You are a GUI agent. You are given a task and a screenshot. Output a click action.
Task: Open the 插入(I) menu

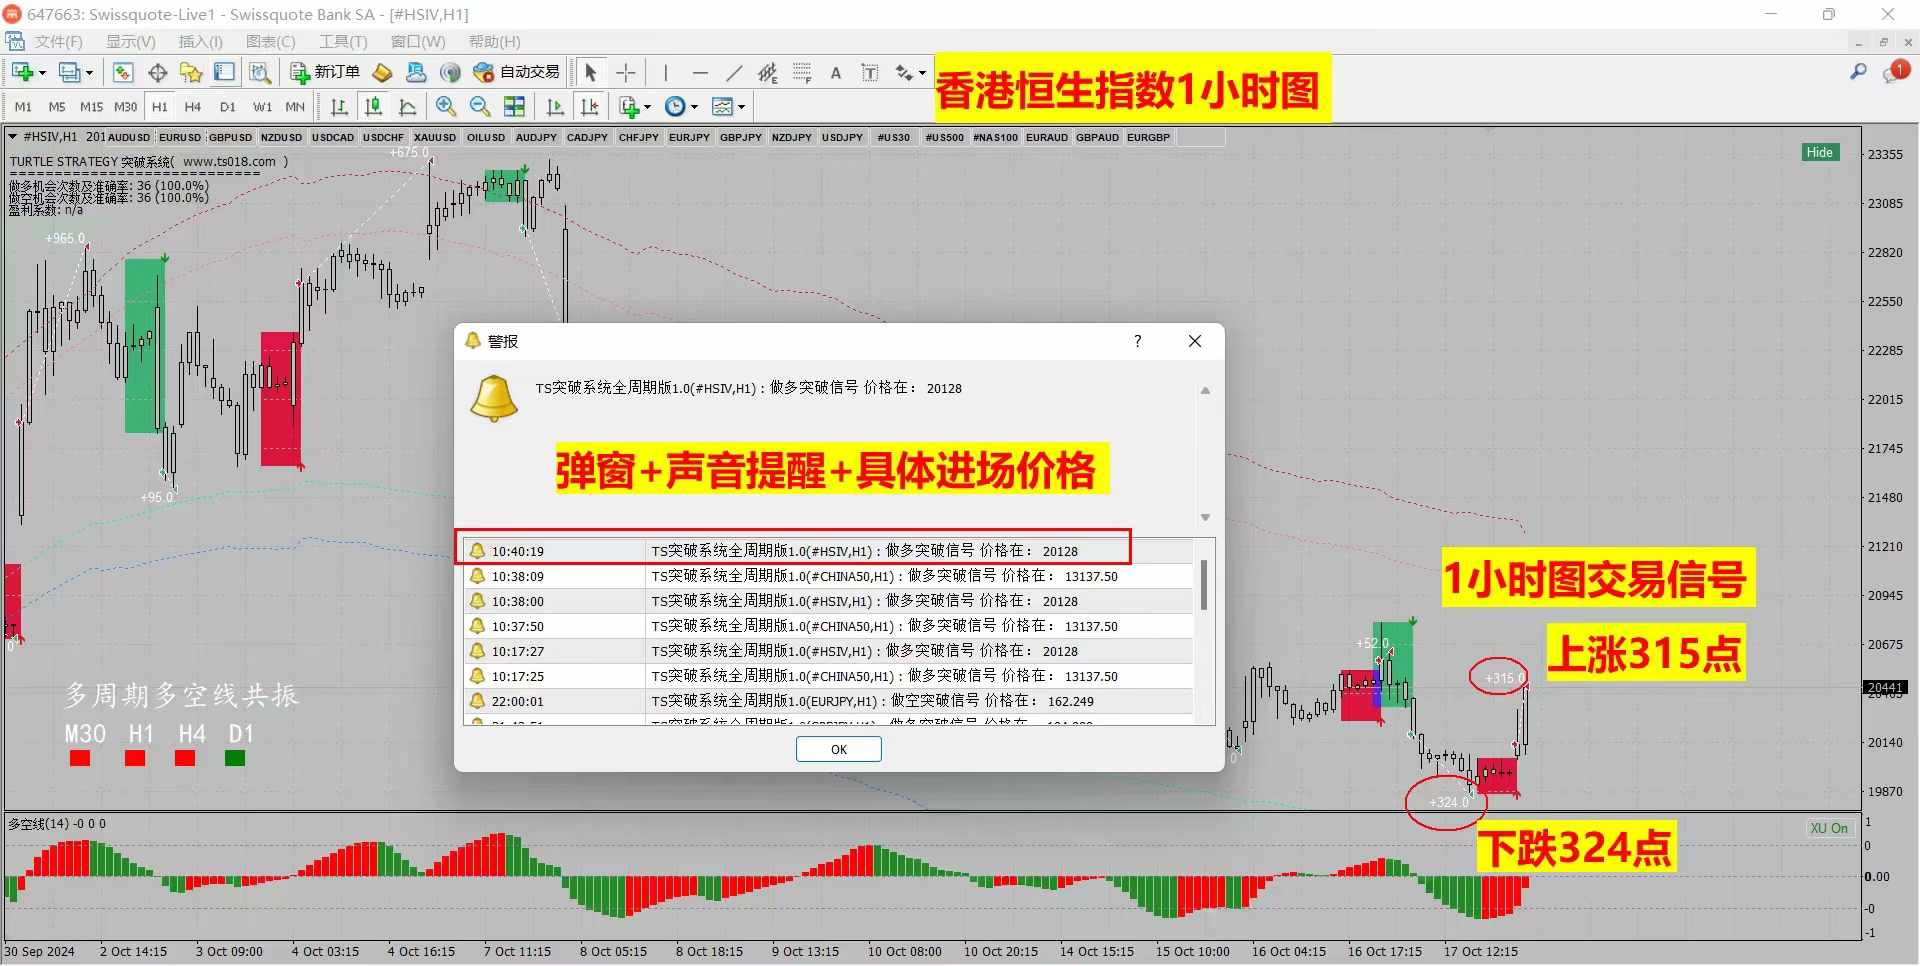pos(201,42)
